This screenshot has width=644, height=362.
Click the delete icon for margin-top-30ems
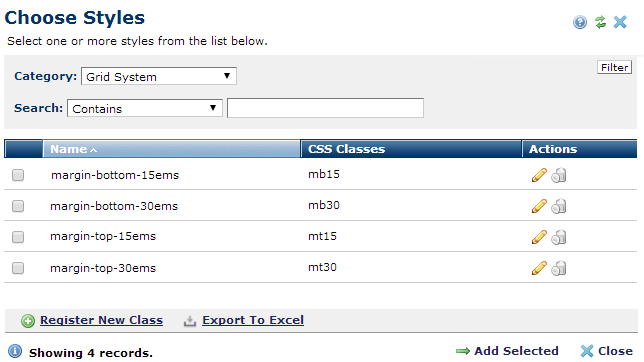point(559,268)
